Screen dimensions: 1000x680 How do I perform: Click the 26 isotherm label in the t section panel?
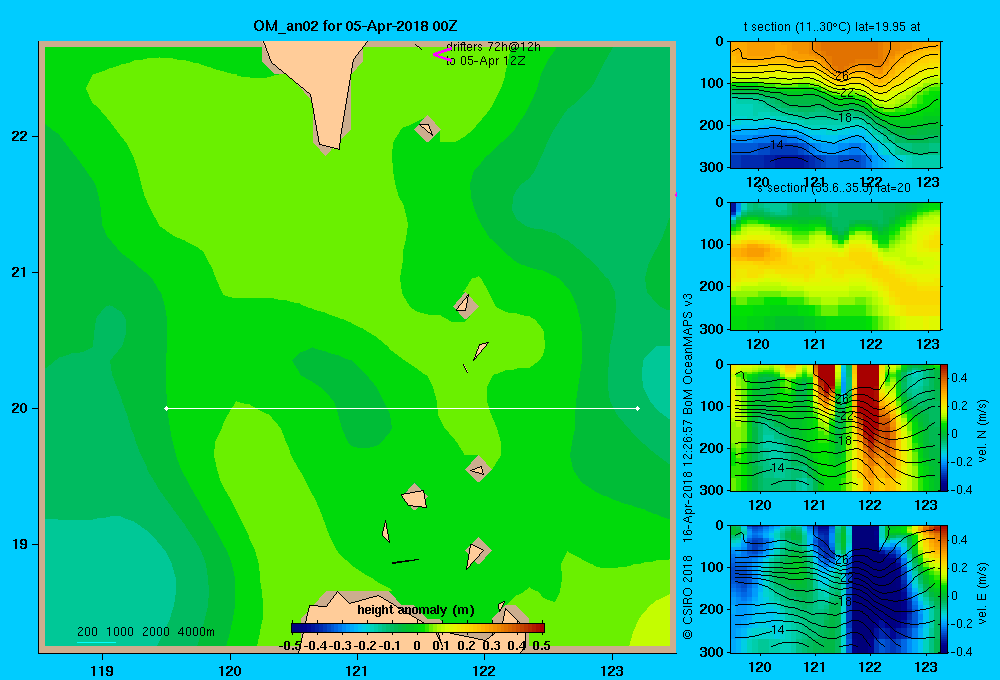click(842, 76)
